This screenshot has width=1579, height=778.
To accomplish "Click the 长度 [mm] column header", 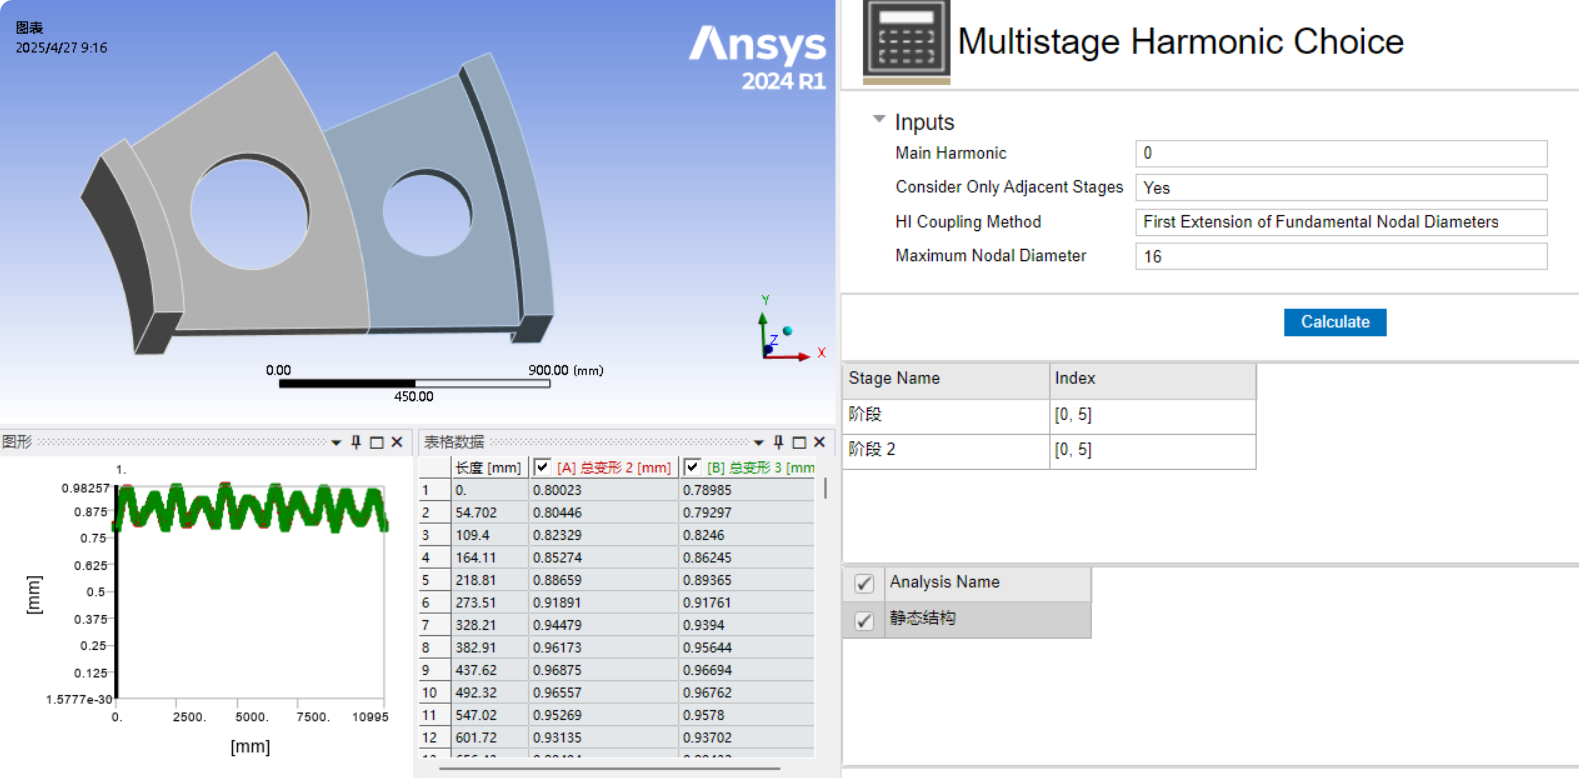I will 488,467.
